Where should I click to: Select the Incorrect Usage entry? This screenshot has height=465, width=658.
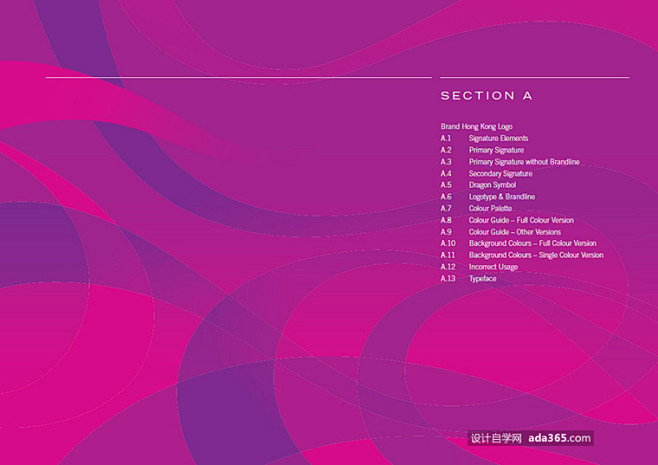[493, 267]
